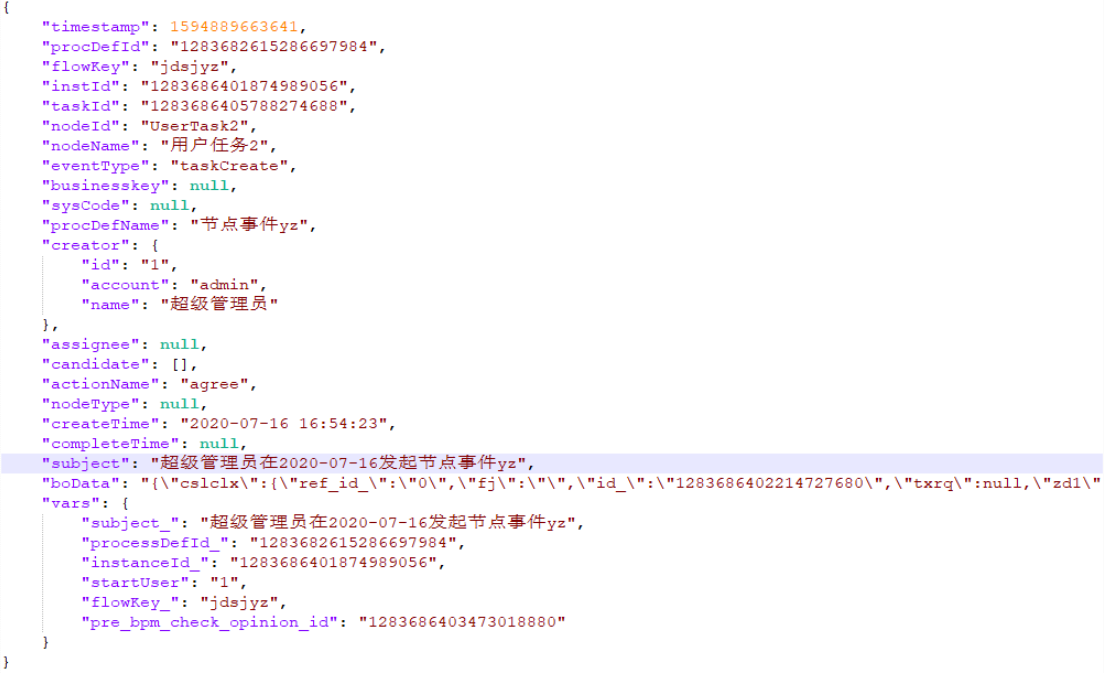Click the nodeName value 用户任务2
The height and width of the screenshot is (682, 1104).
(215, 146)
